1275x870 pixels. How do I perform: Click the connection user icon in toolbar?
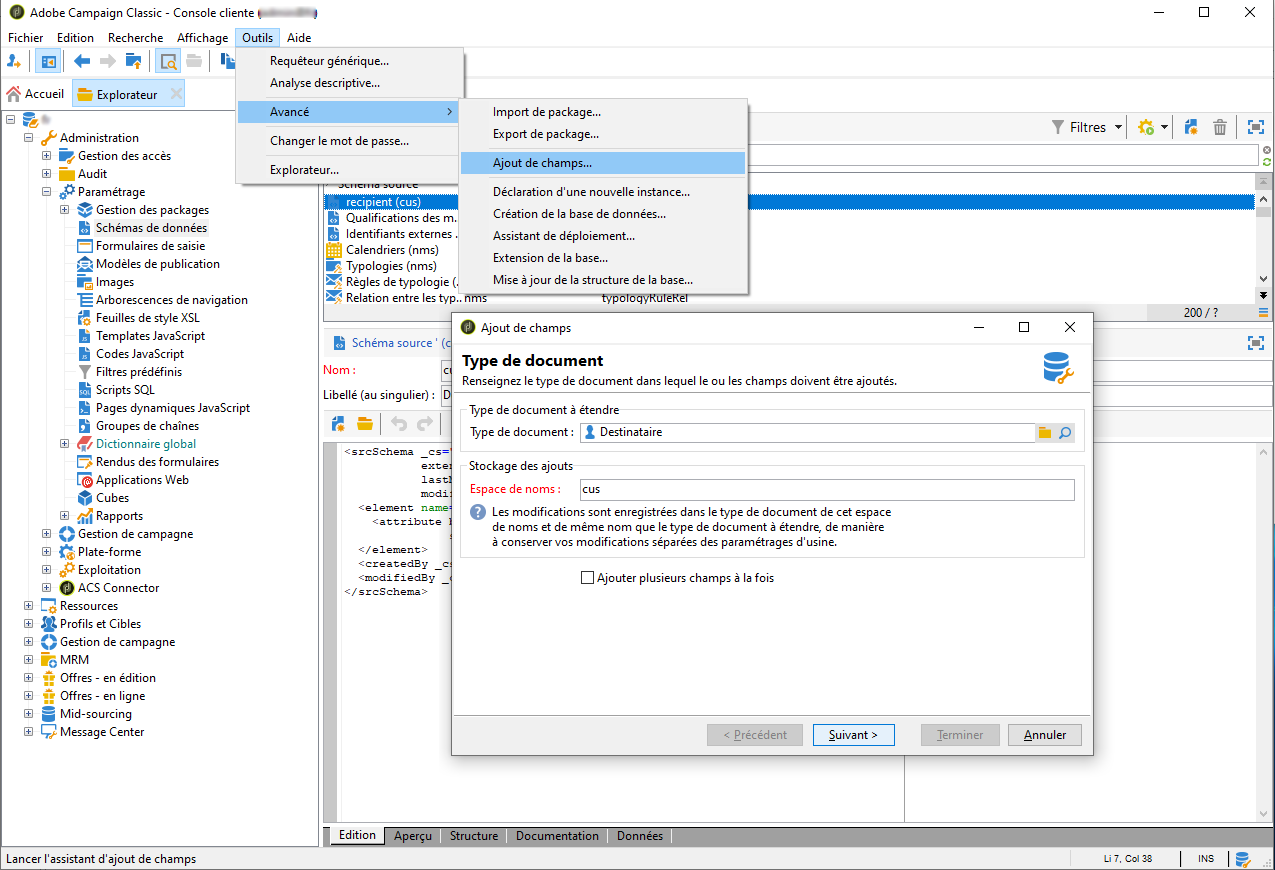14,61
